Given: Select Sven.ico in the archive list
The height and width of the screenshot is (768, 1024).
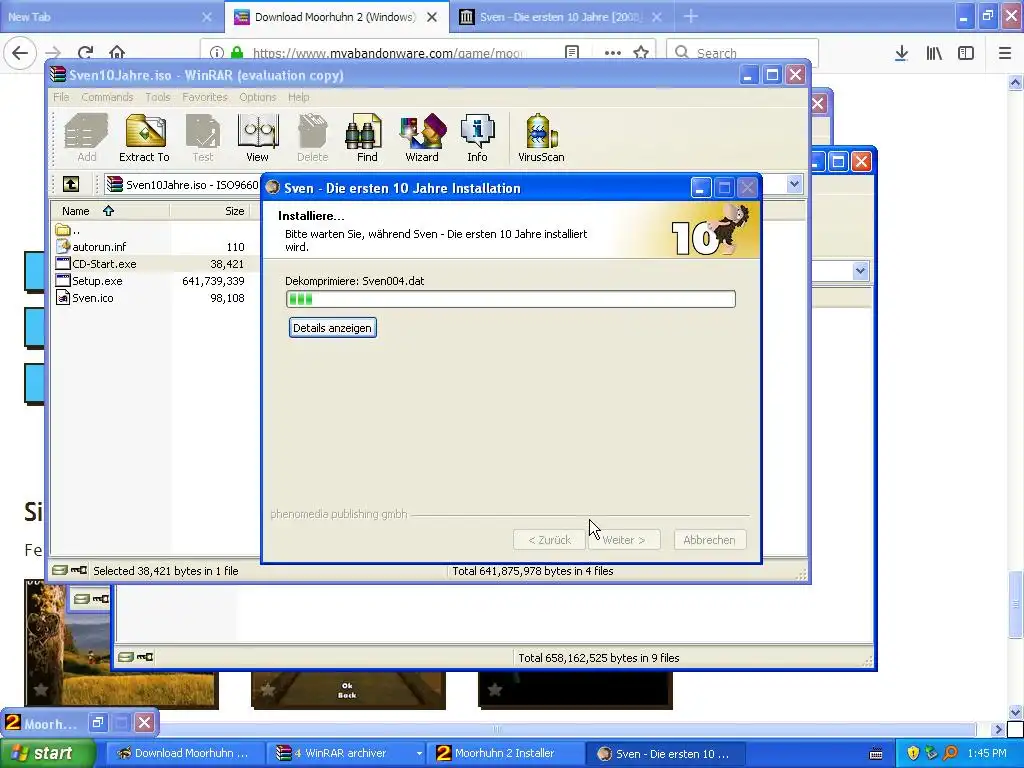Looking at the screenshot, I should coord(92,298).
